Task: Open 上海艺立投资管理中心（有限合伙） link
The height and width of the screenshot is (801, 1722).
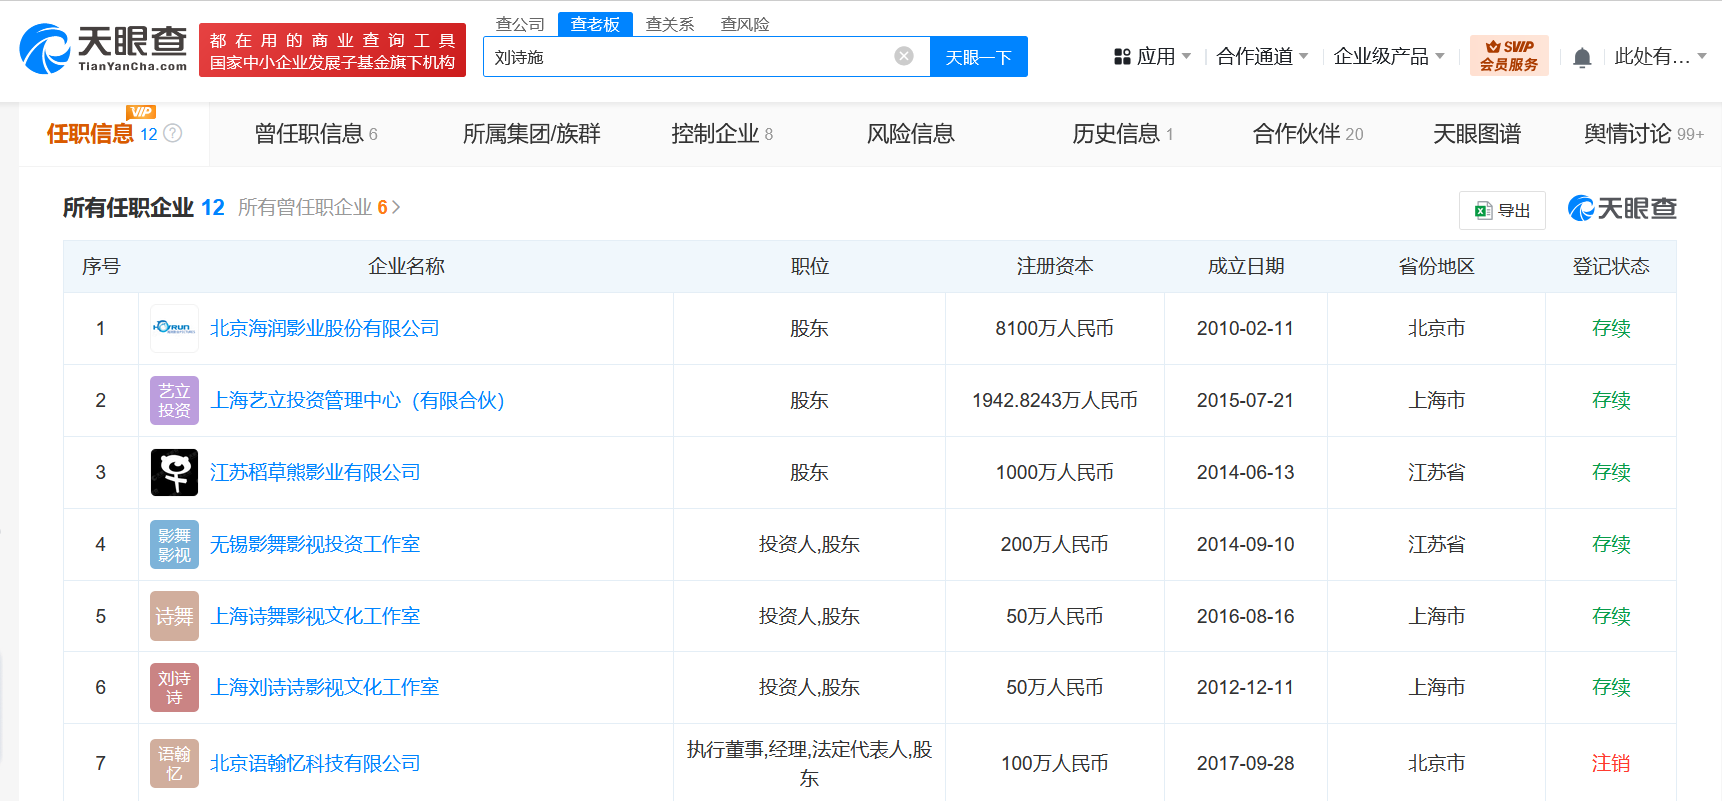Action: tap(358, 400)
